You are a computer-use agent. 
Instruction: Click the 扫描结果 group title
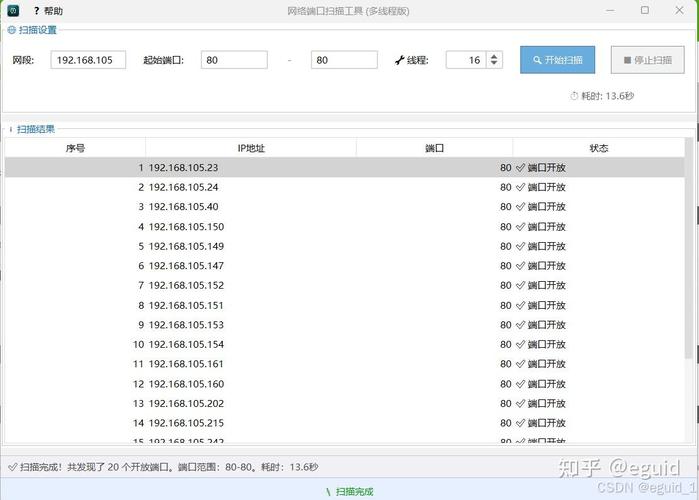36,129
